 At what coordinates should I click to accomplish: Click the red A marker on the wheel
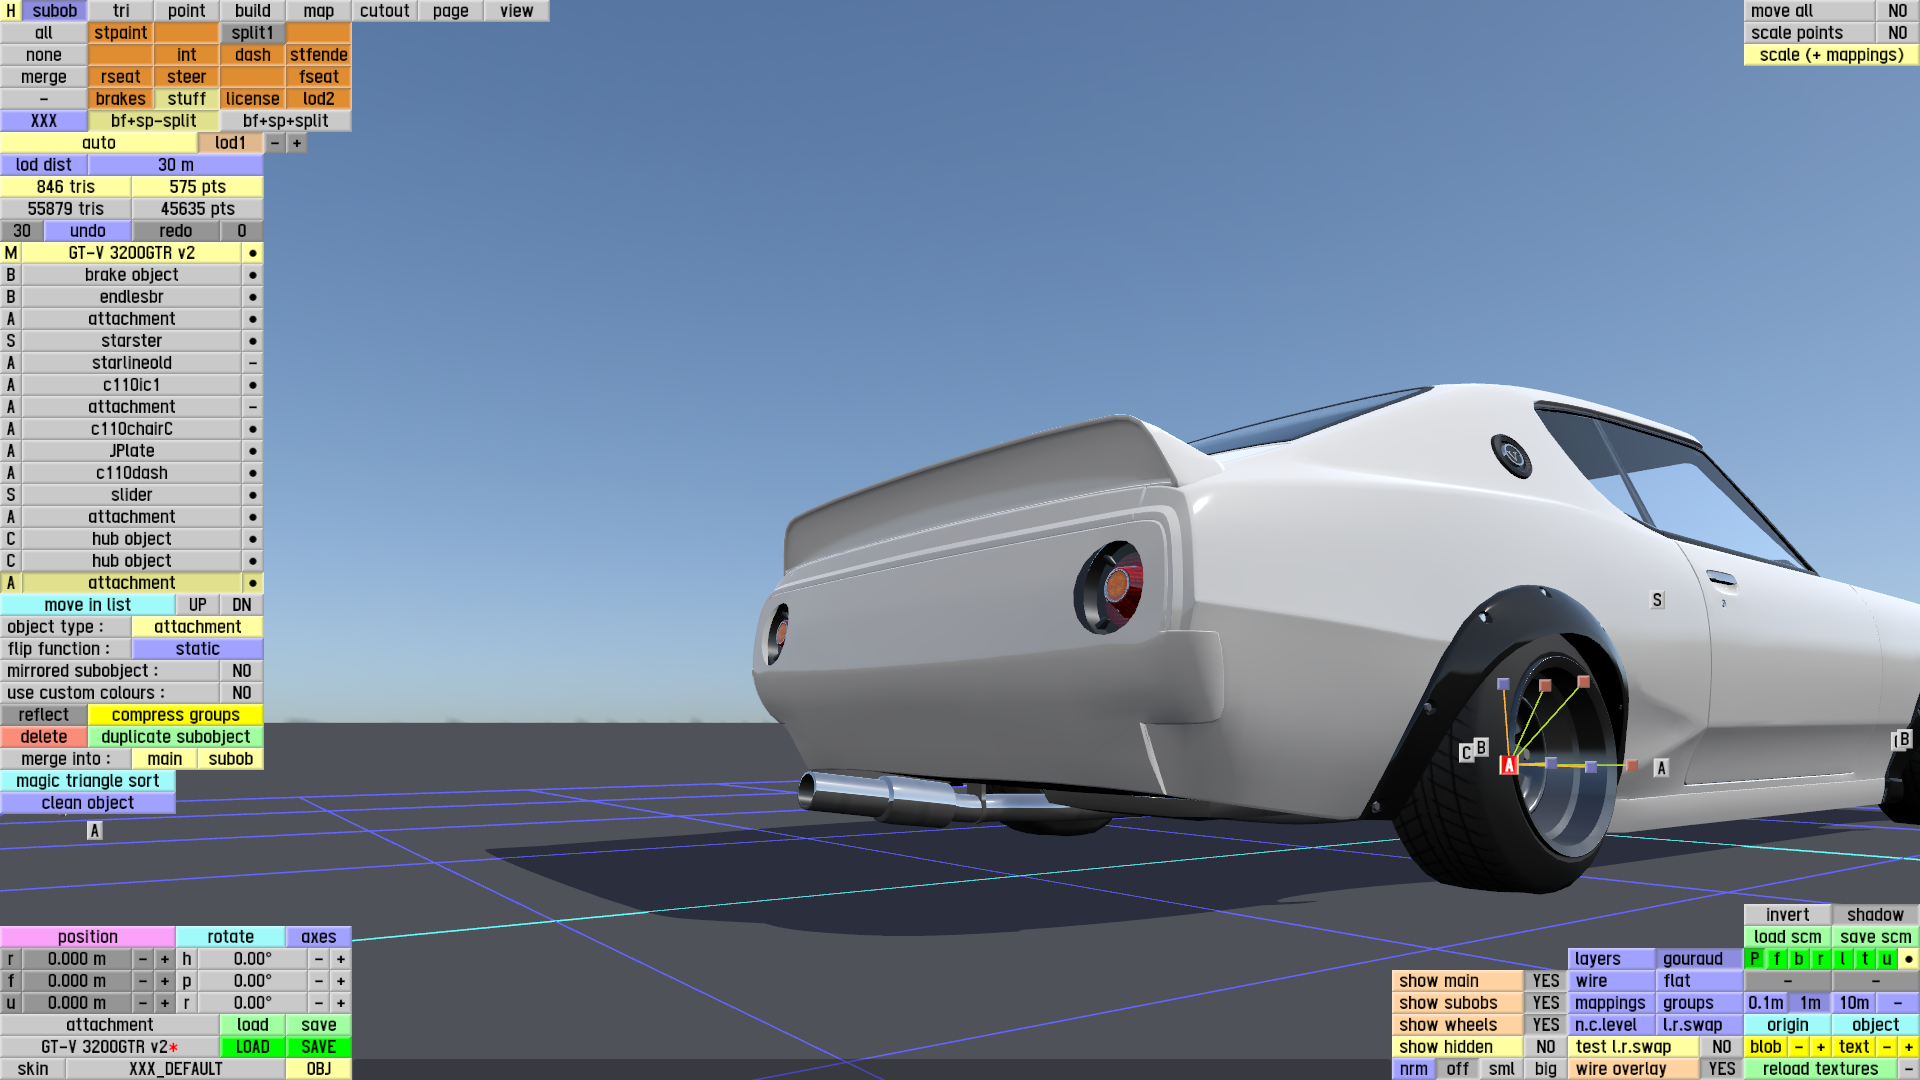pyautogui.click(x=1509, y=765)
